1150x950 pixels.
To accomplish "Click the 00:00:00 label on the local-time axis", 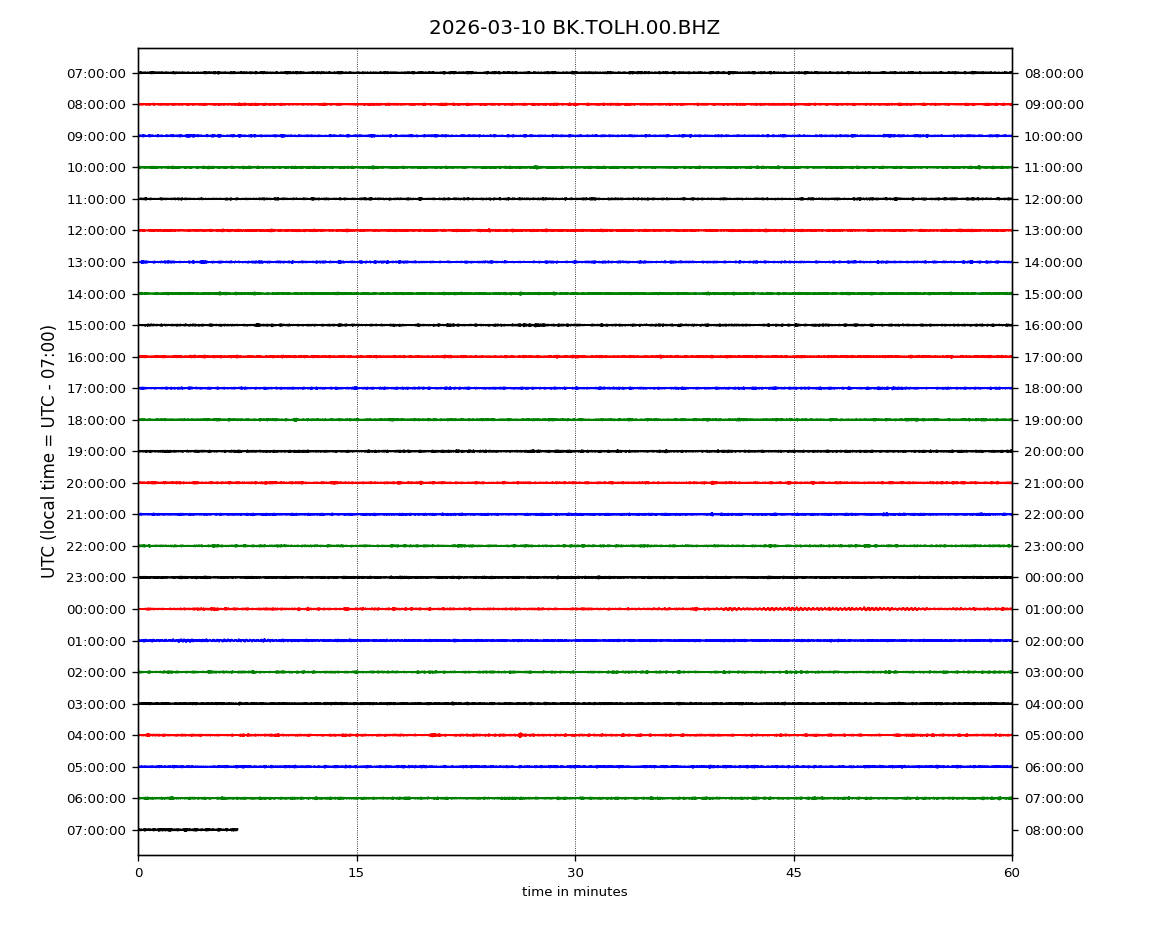I will (x=1053, y=577).
